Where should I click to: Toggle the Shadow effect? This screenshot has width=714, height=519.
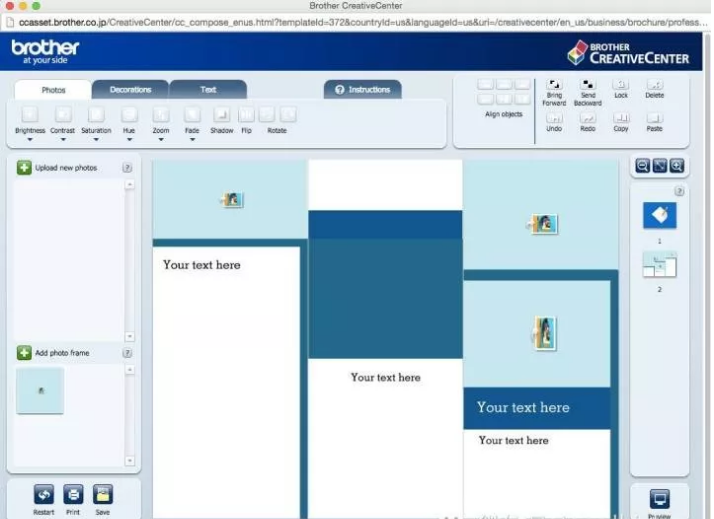pyautogui.click(x=222, y=115)
